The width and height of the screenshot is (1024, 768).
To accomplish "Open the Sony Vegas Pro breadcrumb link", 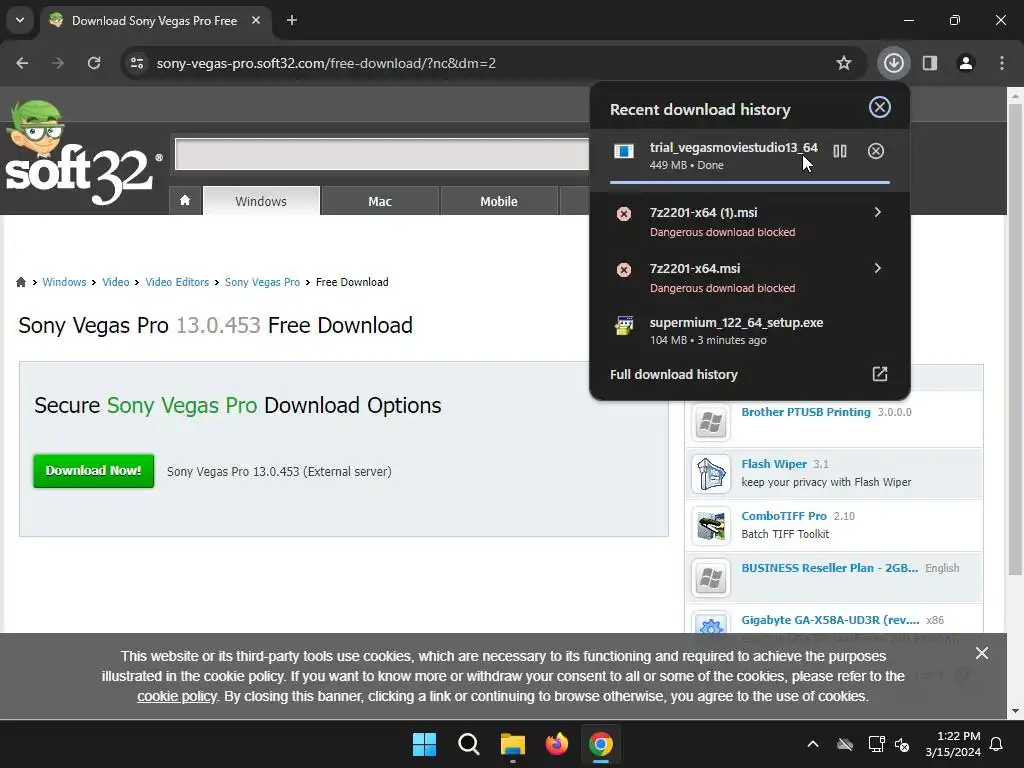I will click(263, 282).
